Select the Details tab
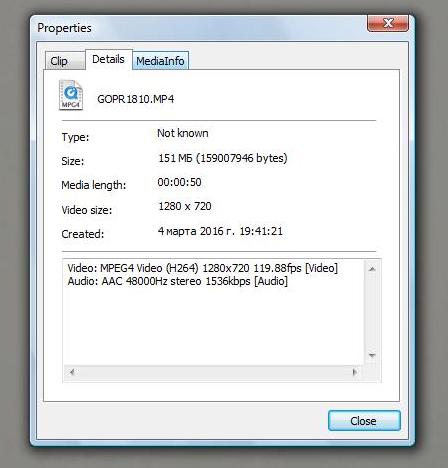The height and width of the screenshot is (468, 448). click(108, 59)
